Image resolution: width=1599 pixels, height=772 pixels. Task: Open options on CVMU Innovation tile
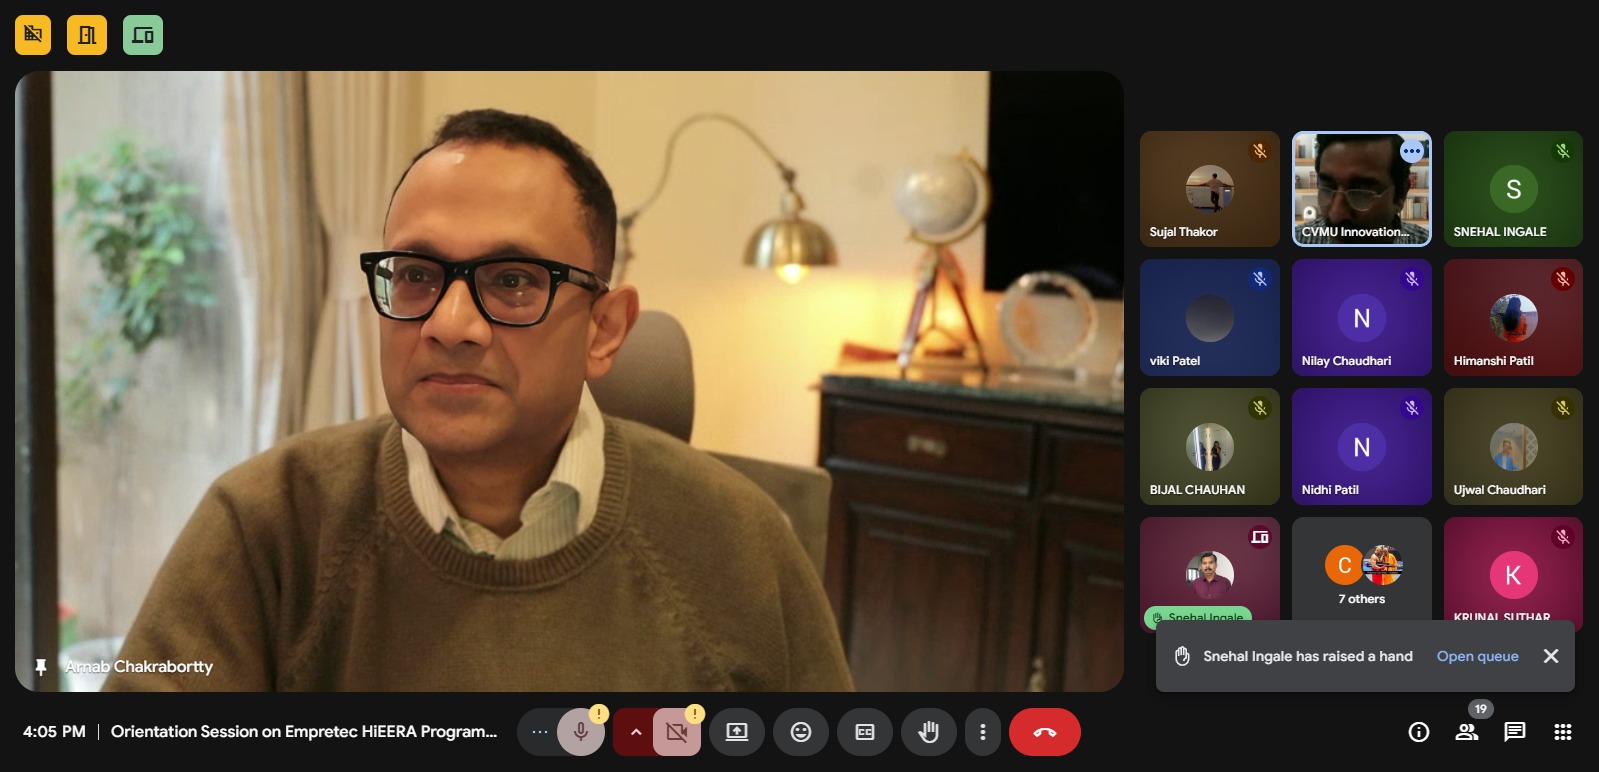click(1411, 152)
